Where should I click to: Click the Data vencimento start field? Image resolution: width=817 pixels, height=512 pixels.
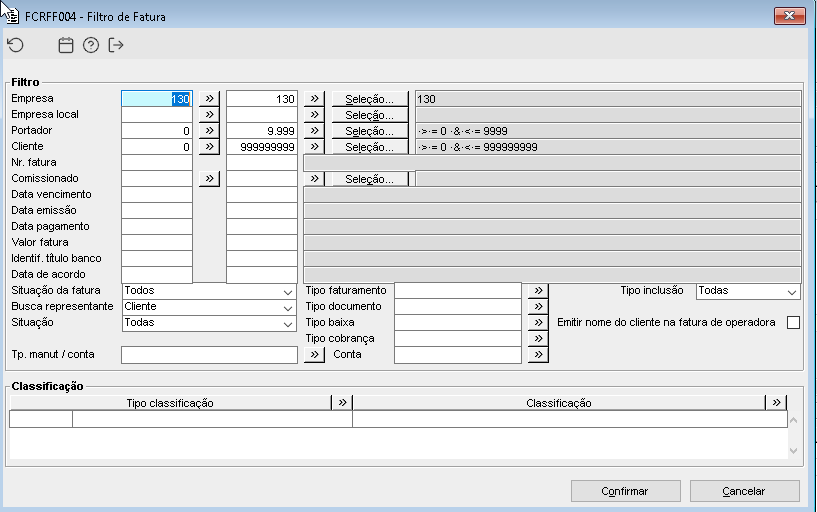[157, 195]
